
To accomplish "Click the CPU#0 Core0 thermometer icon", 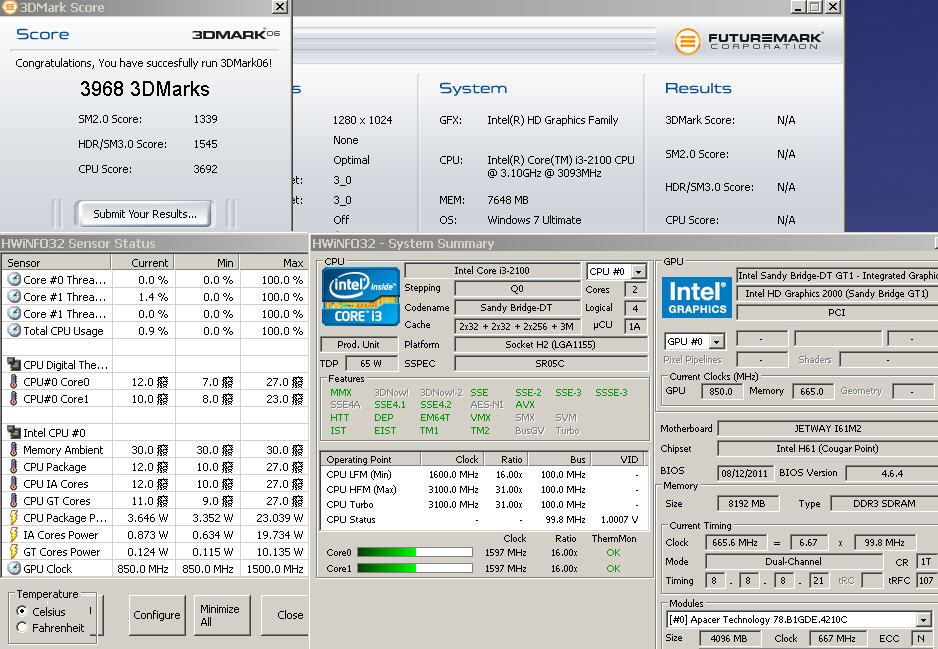I will coord(14,381).
